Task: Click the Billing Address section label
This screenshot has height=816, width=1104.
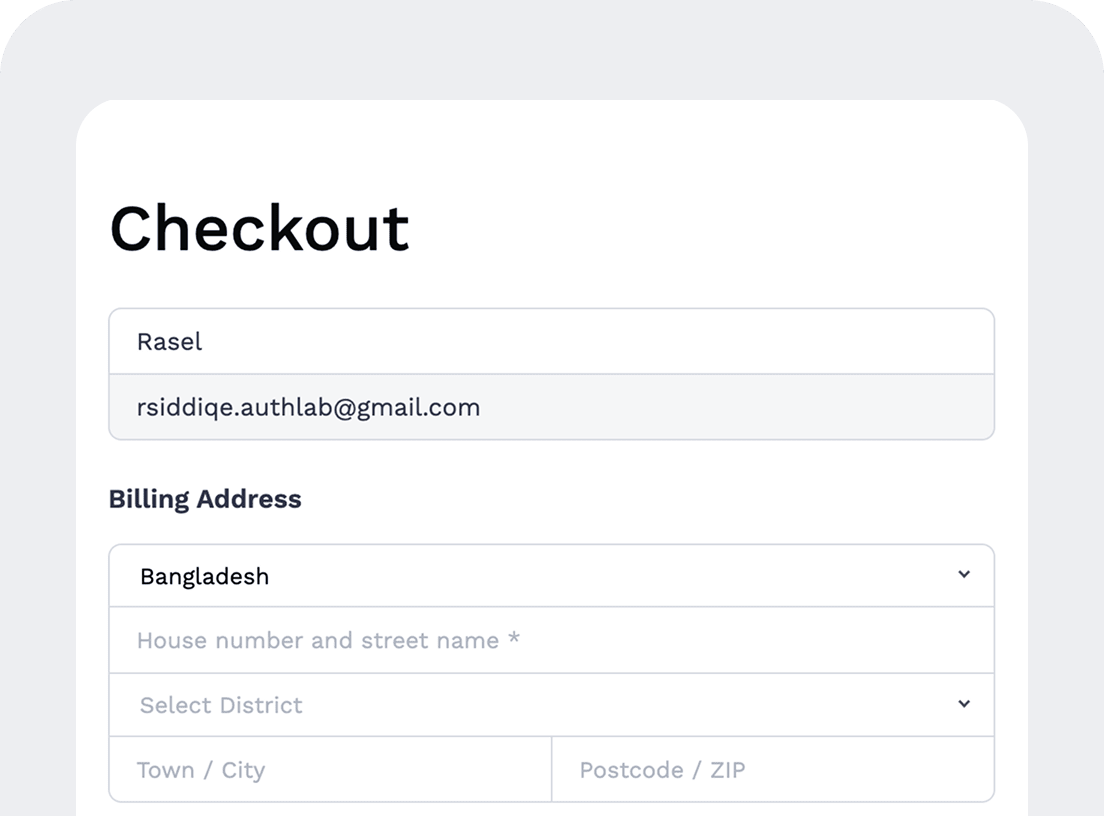Action: (x=205, y=499)
